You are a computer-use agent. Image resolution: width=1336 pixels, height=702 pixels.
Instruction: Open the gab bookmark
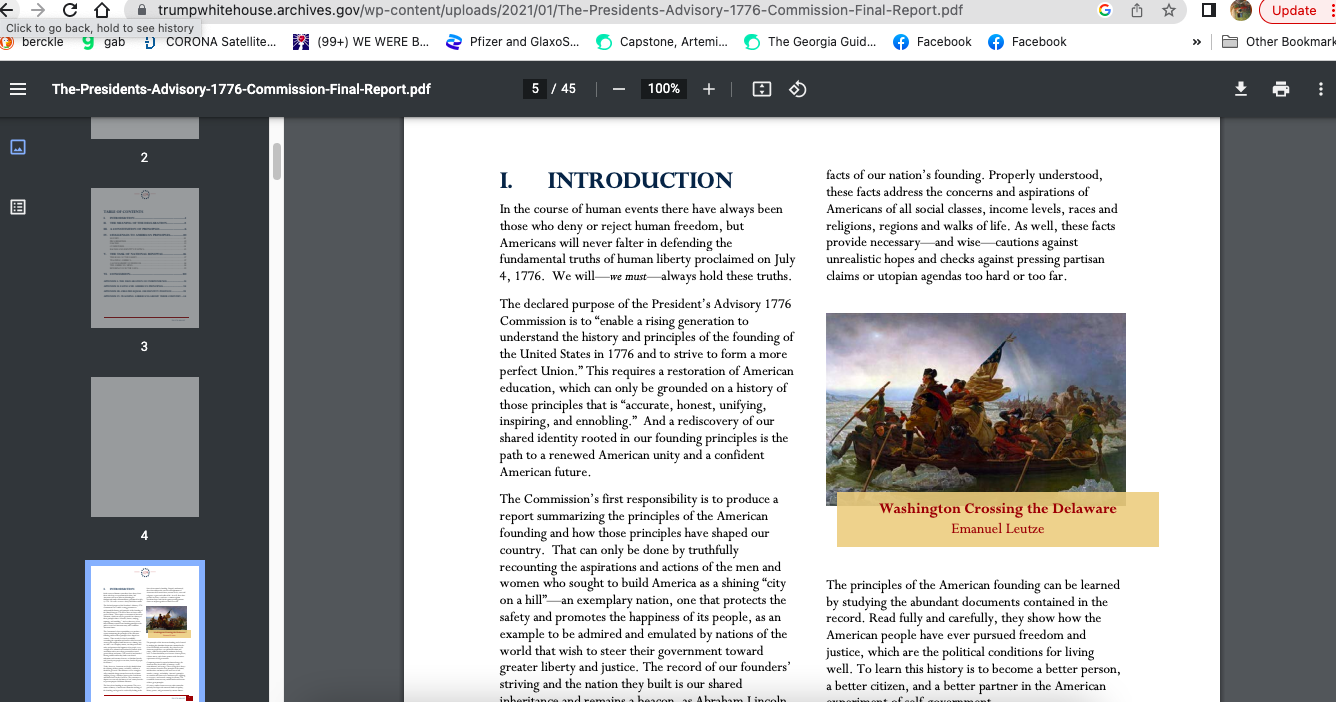point(104,42)
